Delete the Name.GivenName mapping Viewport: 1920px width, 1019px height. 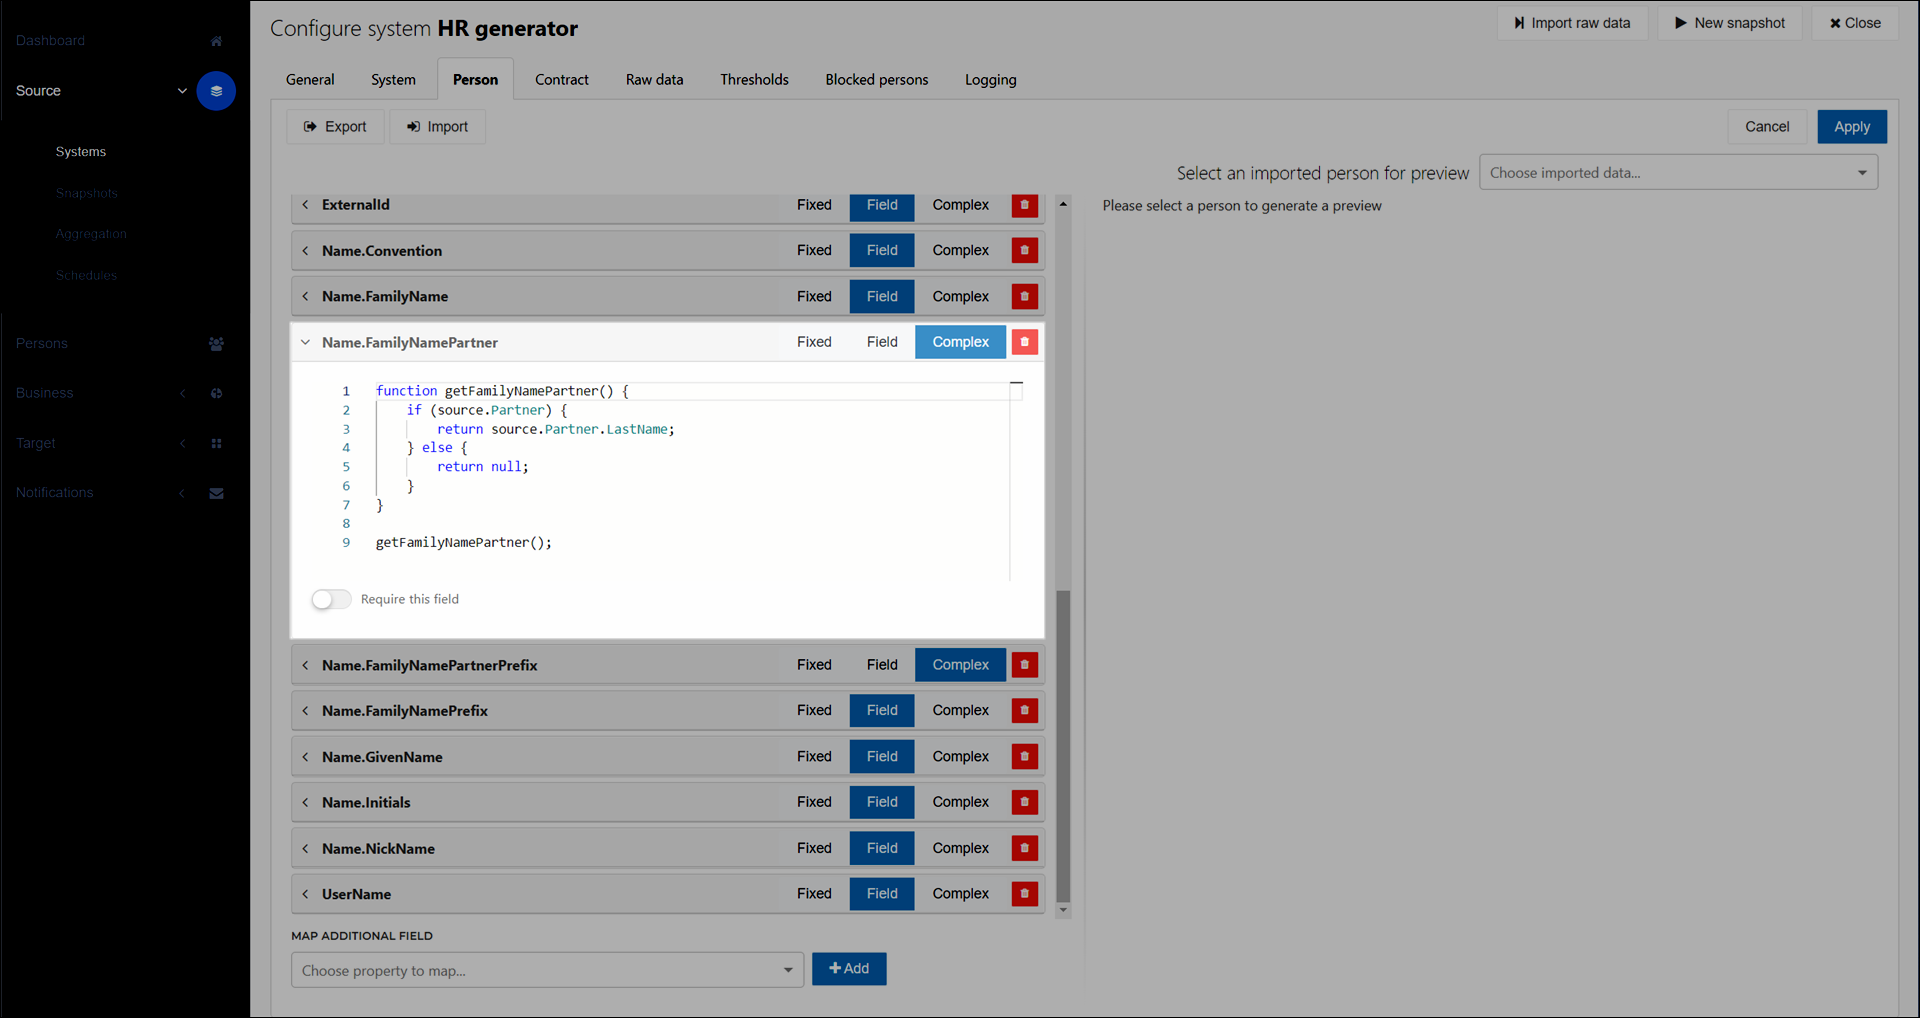[x=1025, y=757]
